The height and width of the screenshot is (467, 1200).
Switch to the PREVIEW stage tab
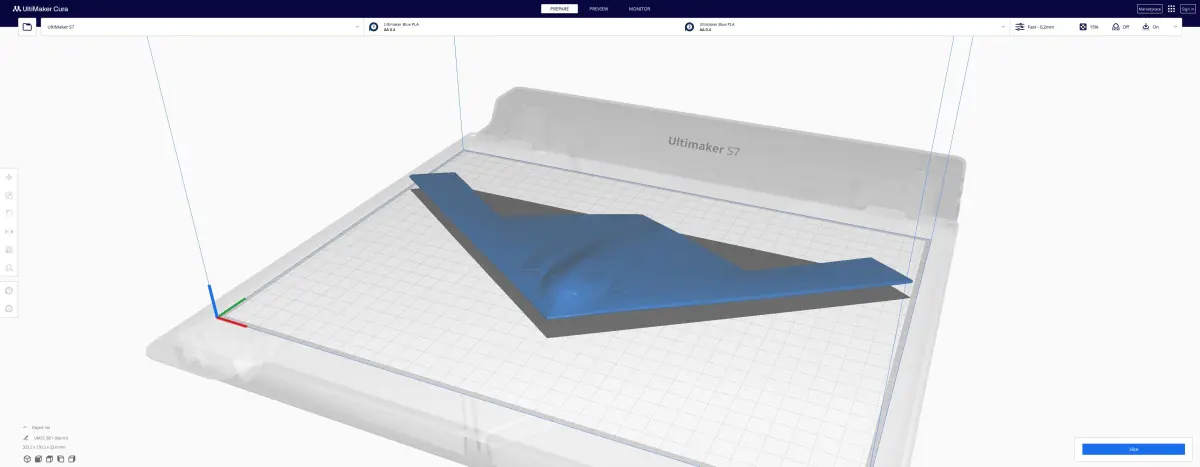click(598, 8)
